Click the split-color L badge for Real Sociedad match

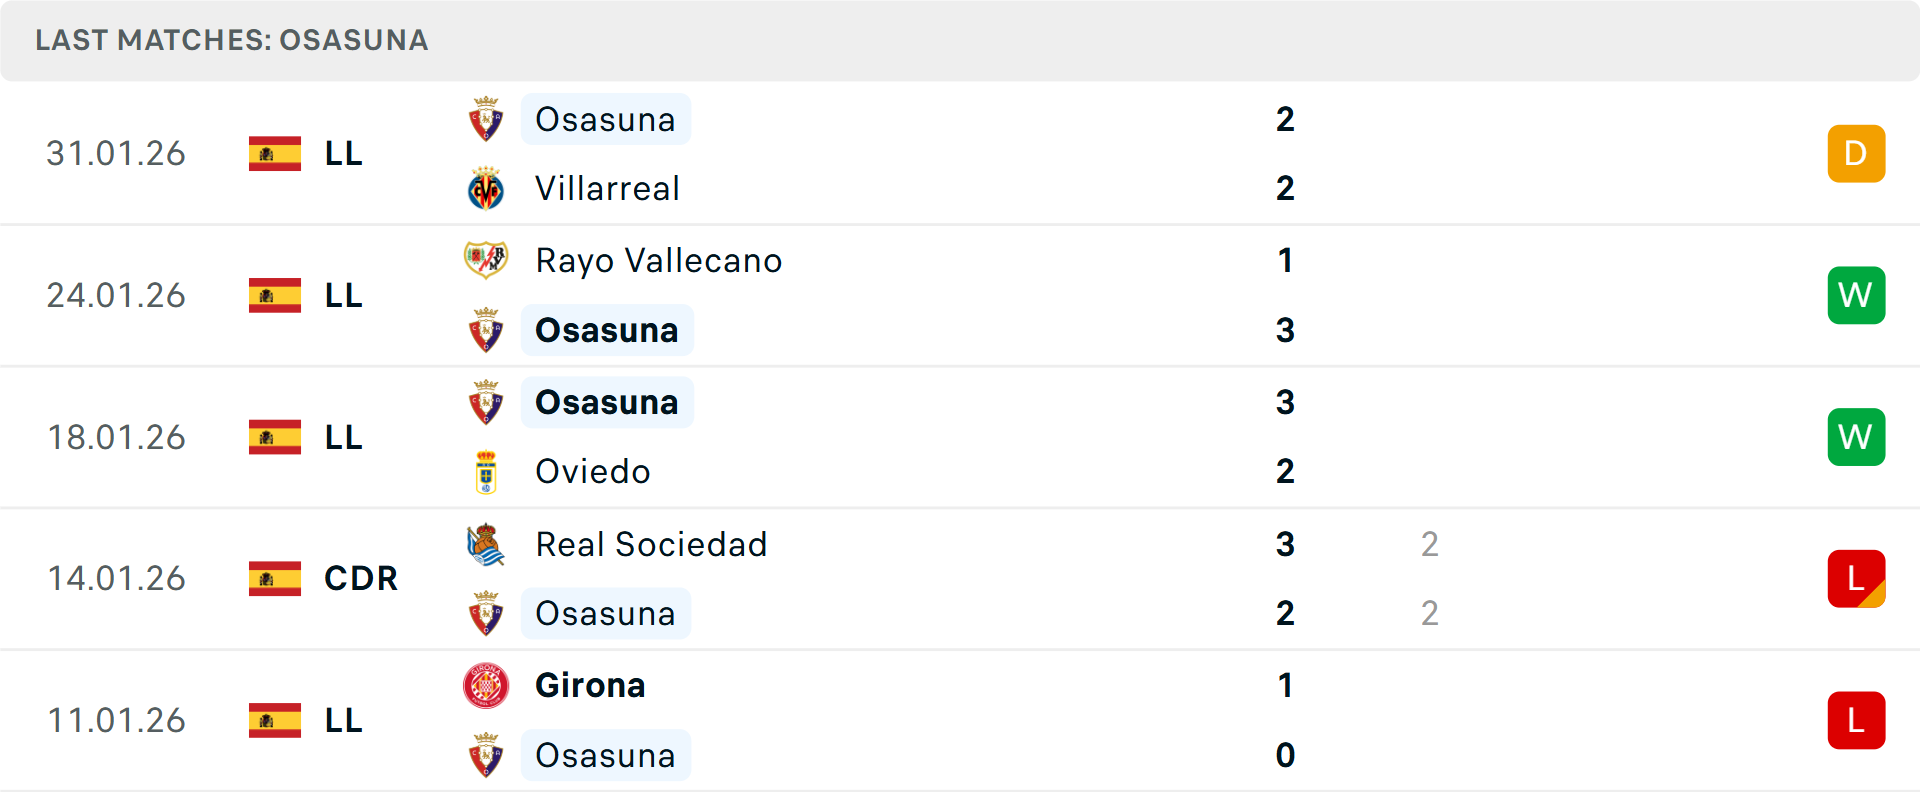click(x=1856, y=578)
